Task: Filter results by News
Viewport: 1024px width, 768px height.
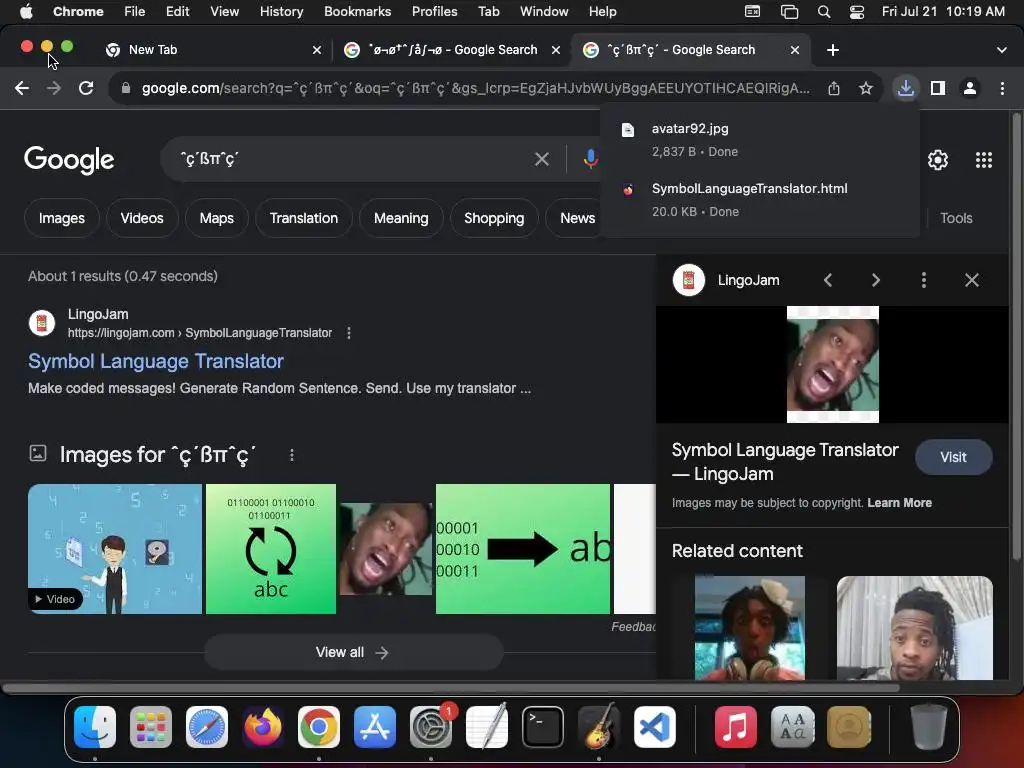Action: click(x=577, y=218)
